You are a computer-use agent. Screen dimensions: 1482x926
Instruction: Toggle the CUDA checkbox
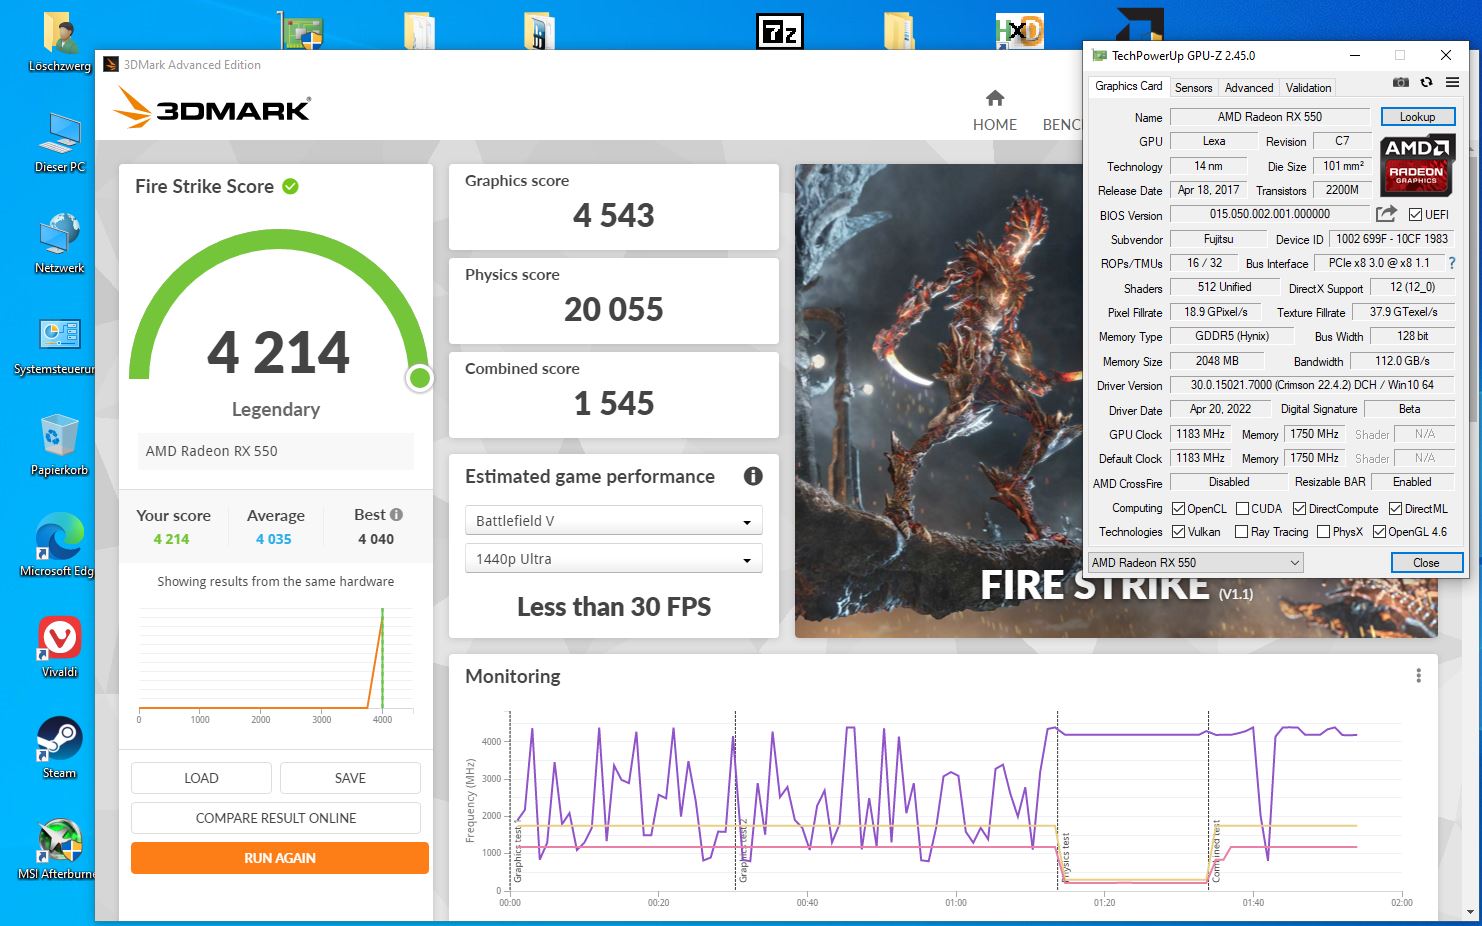[x=1242, y=509]
